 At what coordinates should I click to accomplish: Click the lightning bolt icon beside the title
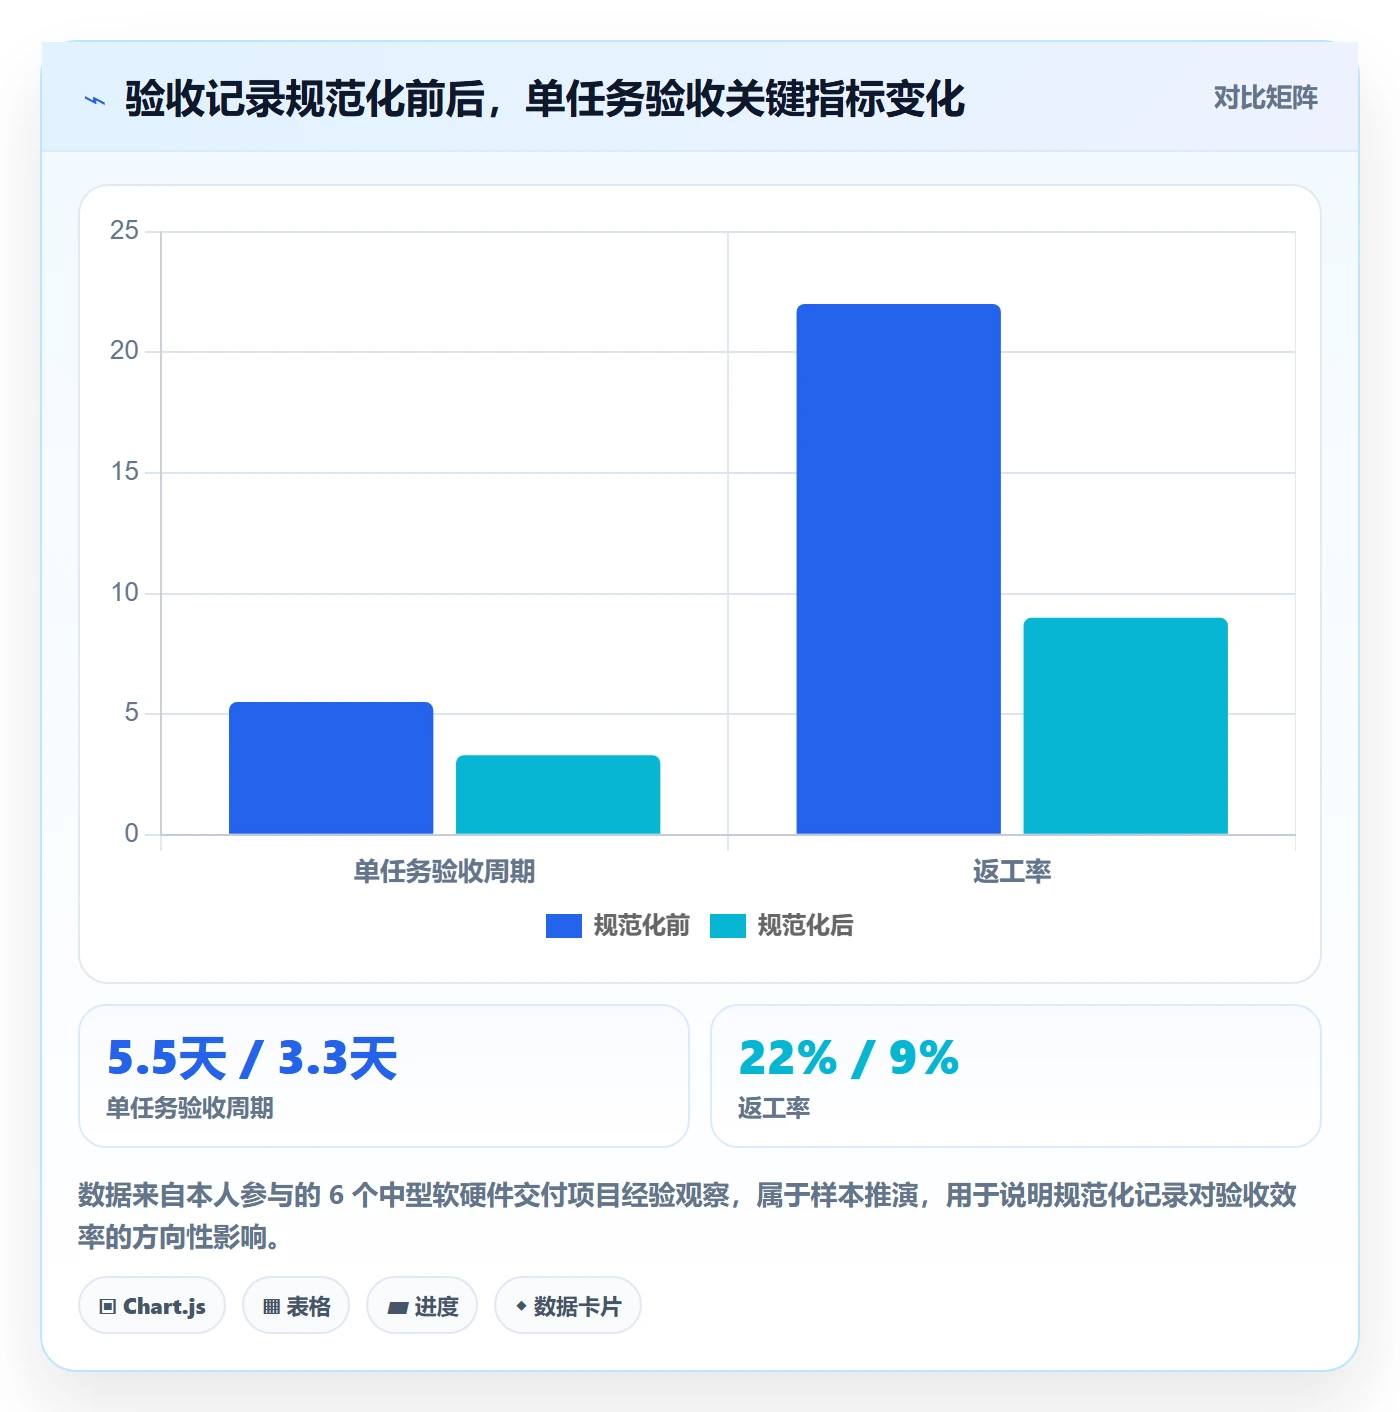coord(95,100)
